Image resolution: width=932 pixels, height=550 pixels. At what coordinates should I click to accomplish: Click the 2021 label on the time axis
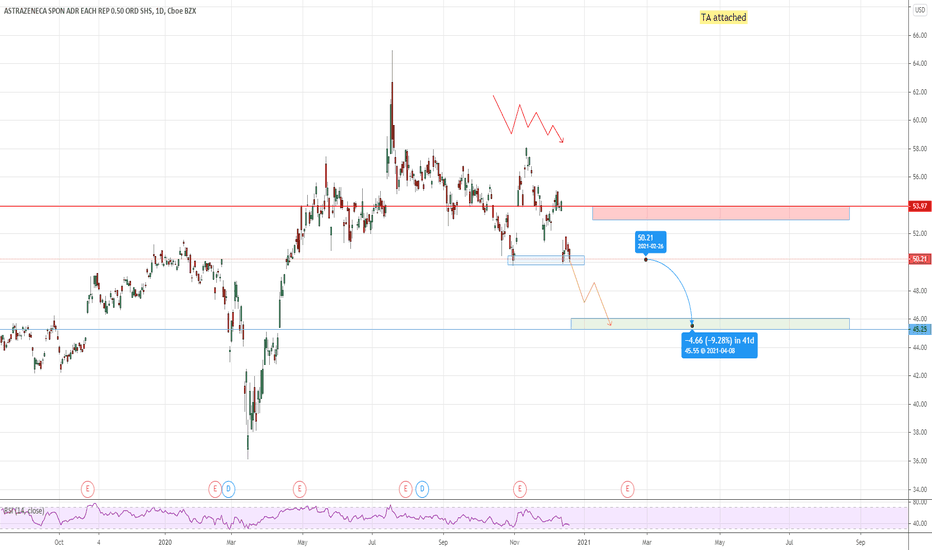pyautogui.click(x=584, y=542)
